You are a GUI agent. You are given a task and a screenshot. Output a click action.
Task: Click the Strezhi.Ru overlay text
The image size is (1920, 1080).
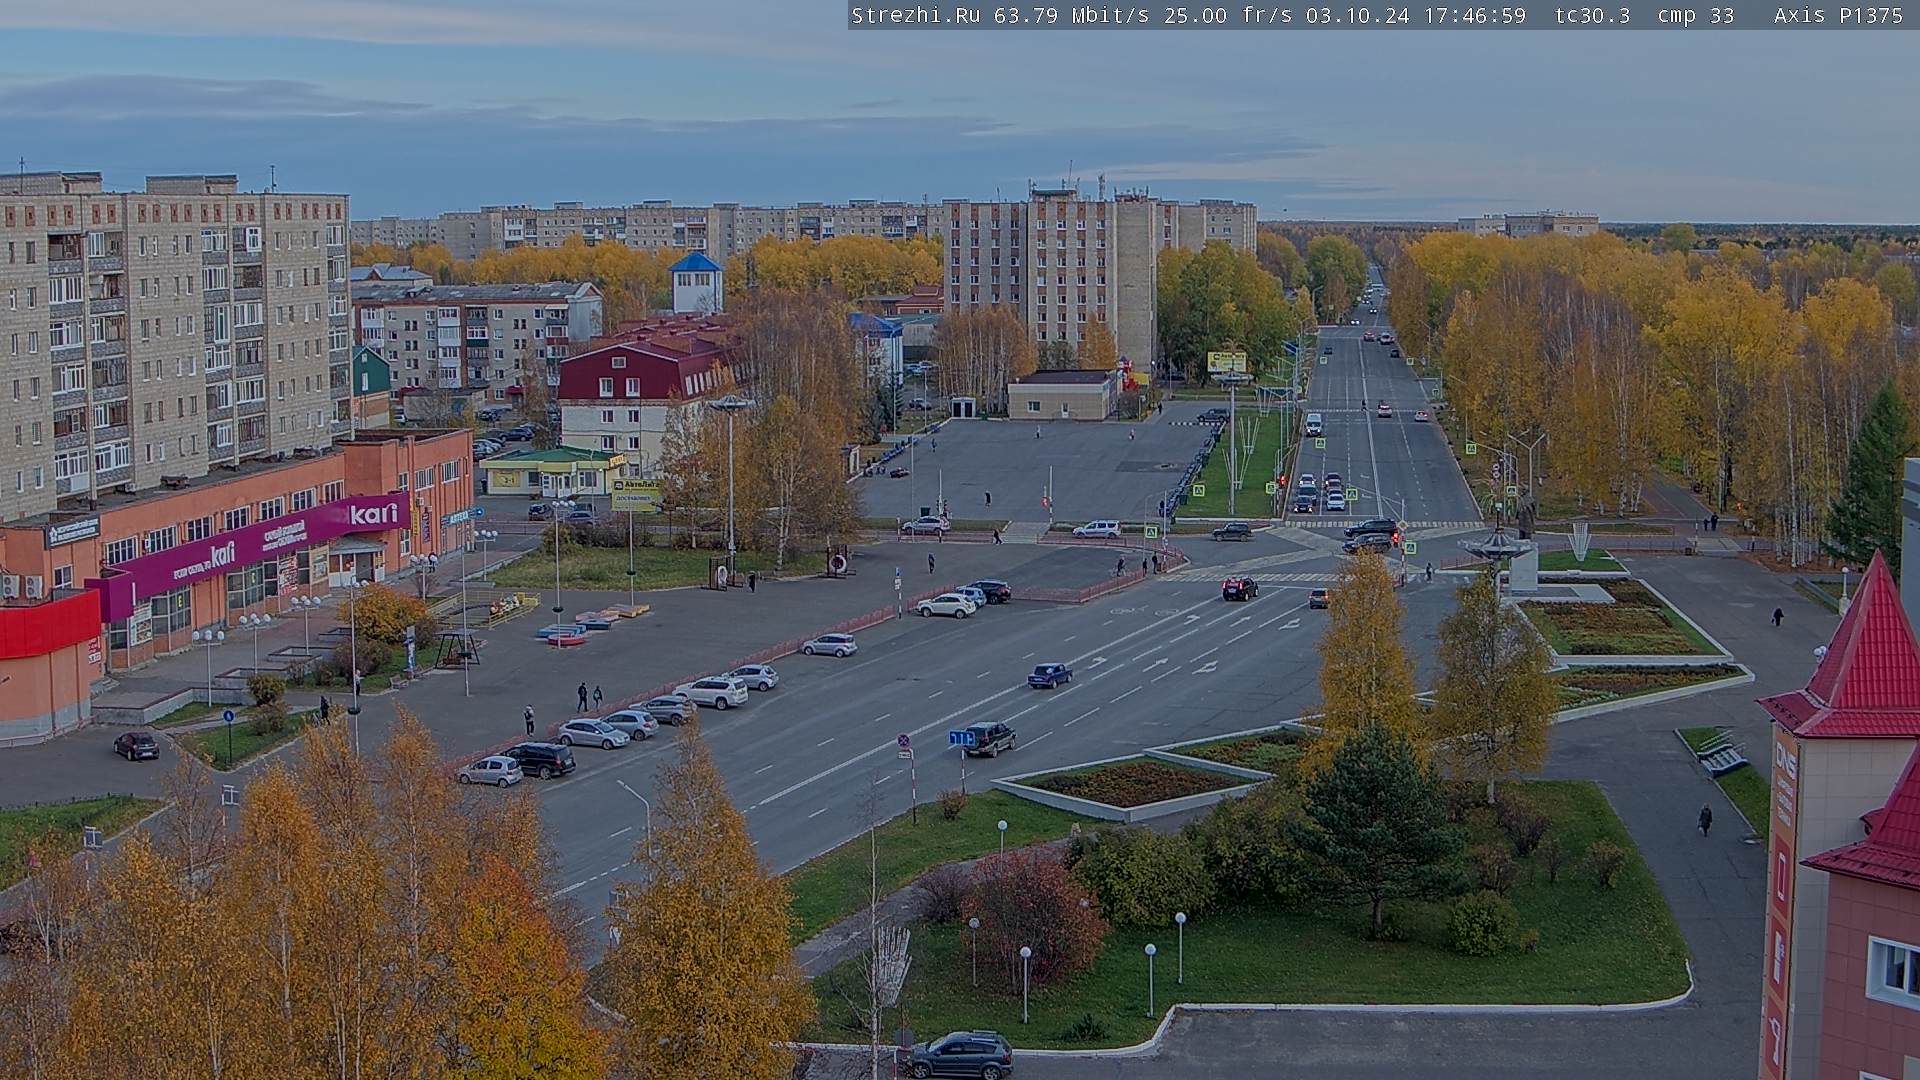pyautogui.click(x=915, y=15)
